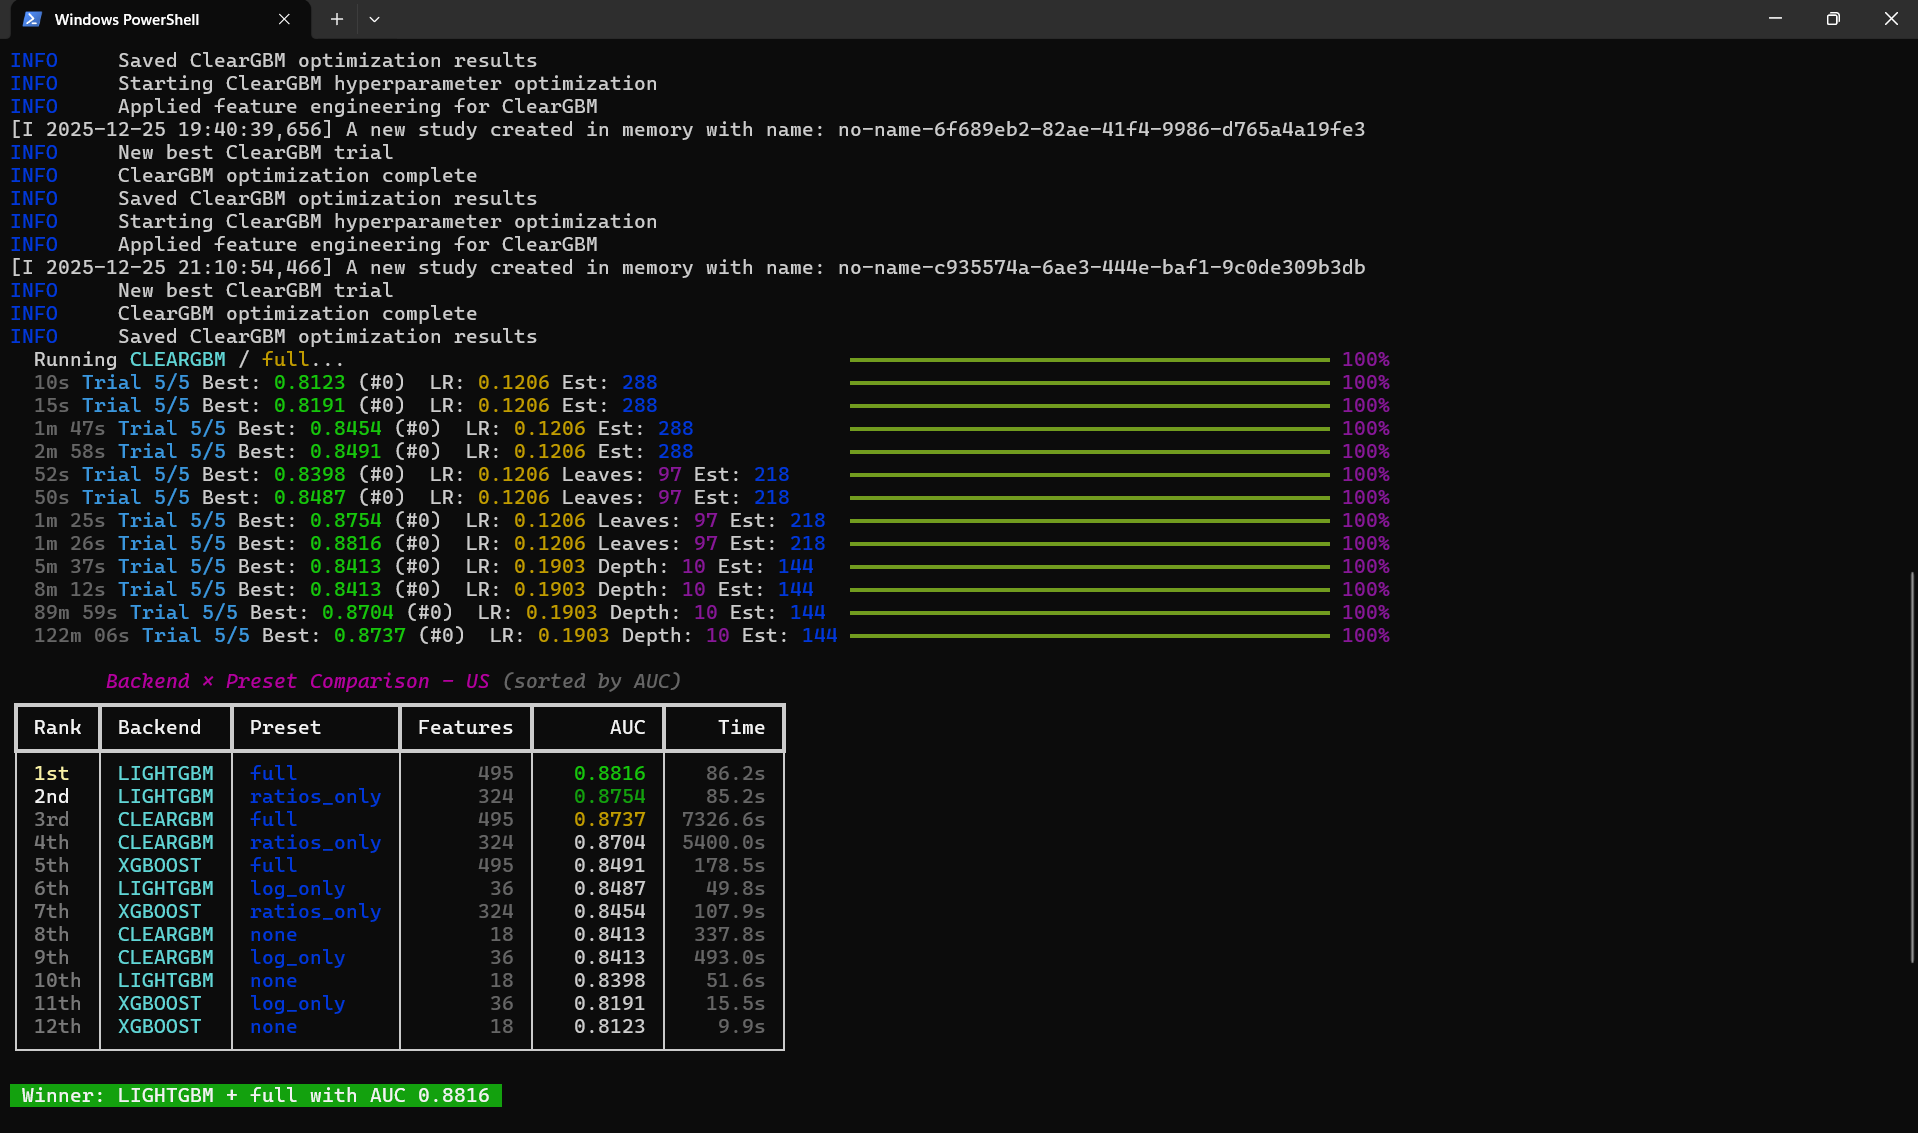The image size is (1918, 1133).
Task: Click table AUC cell 0.8398 in 10th row
Action: (609, 981)
